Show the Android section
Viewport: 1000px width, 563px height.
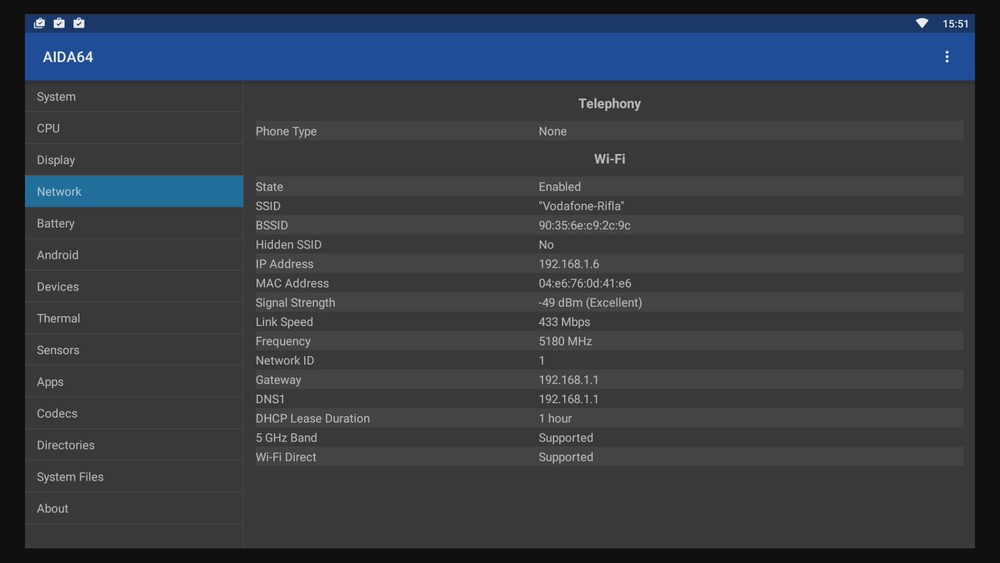click(x=134, y=255)
